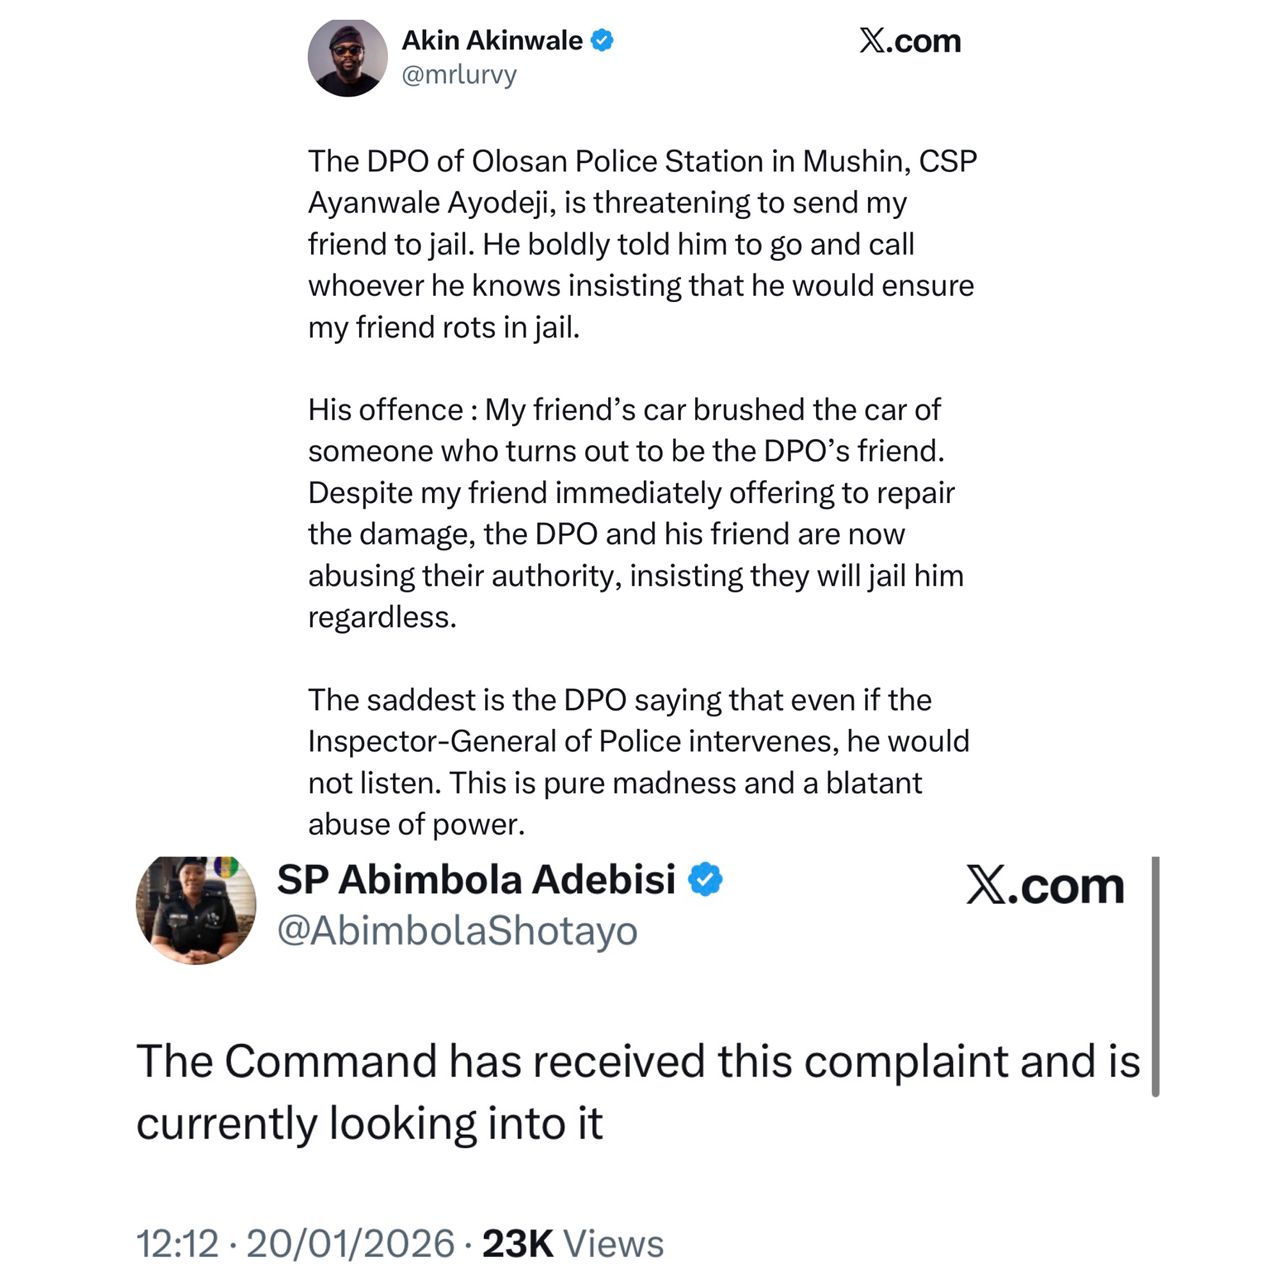Open the @mrlurvy handle
Screen dimensions: 1280x1280
(459, 75)
